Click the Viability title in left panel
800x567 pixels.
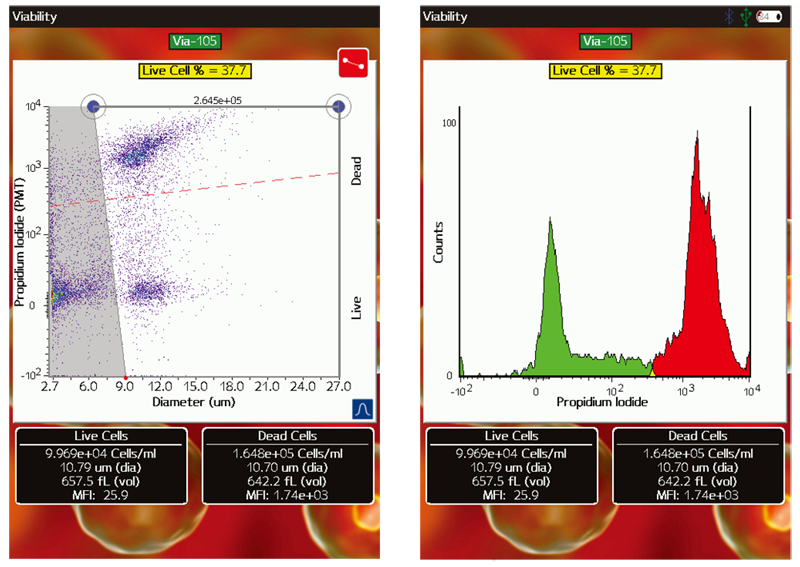point(35,16)
